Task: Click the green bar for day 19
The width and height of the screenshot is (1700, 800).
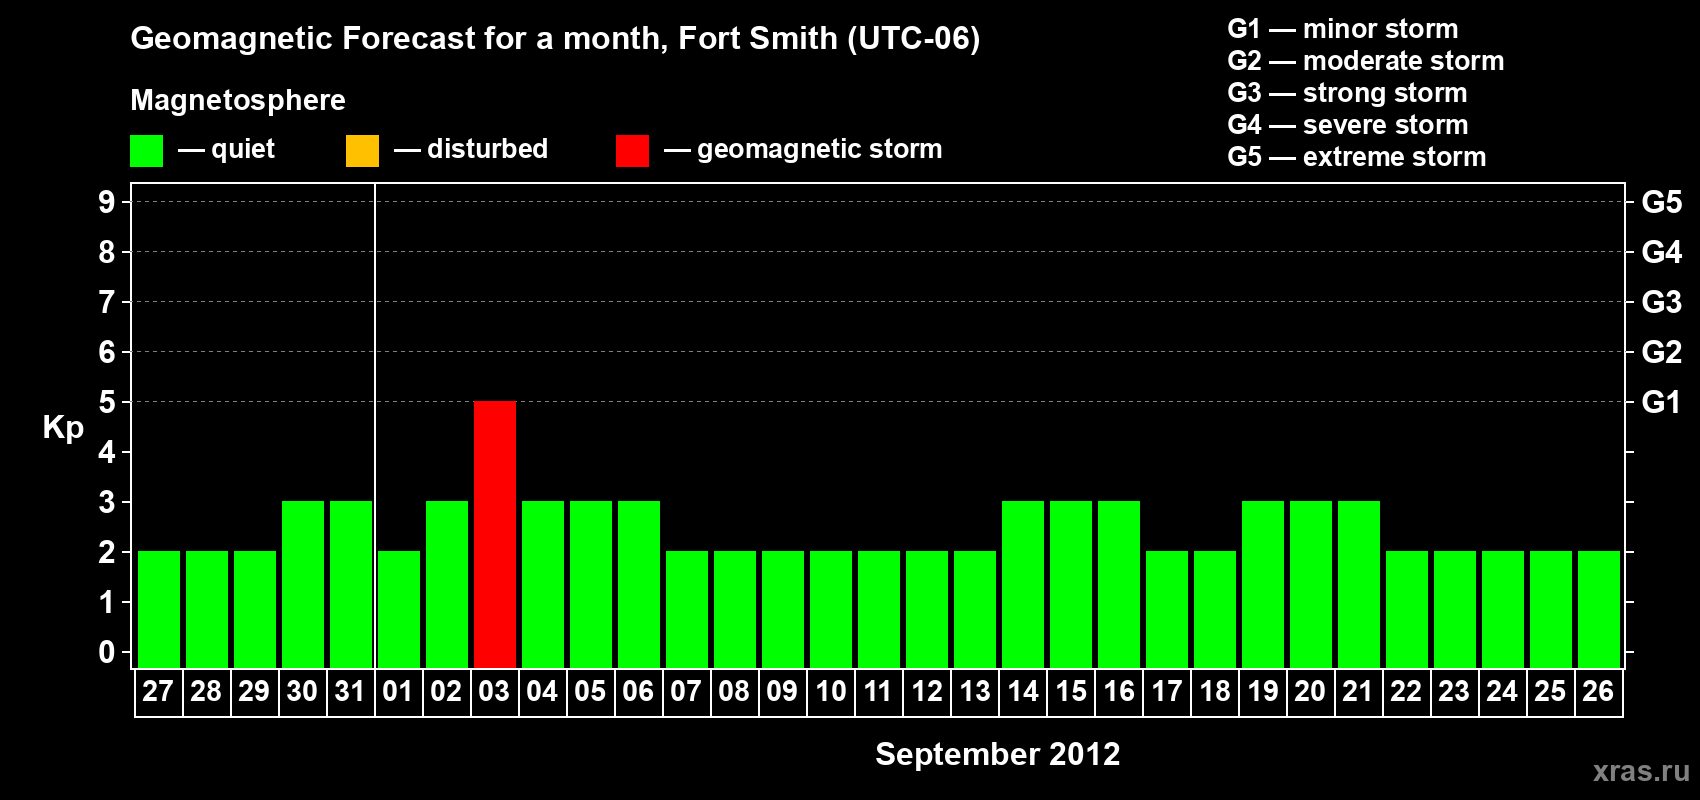Action: point(1263,584)
